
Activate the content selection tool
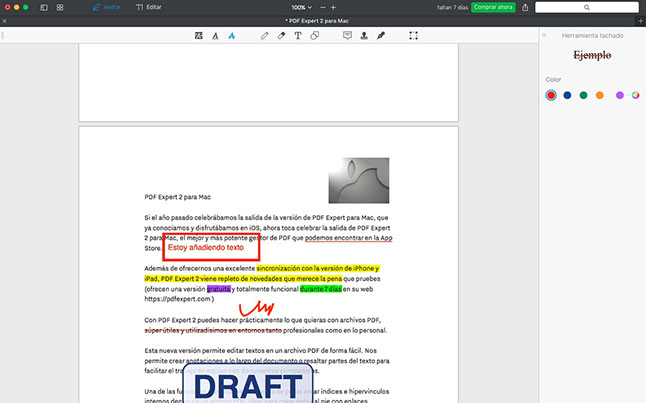point(414,35)
